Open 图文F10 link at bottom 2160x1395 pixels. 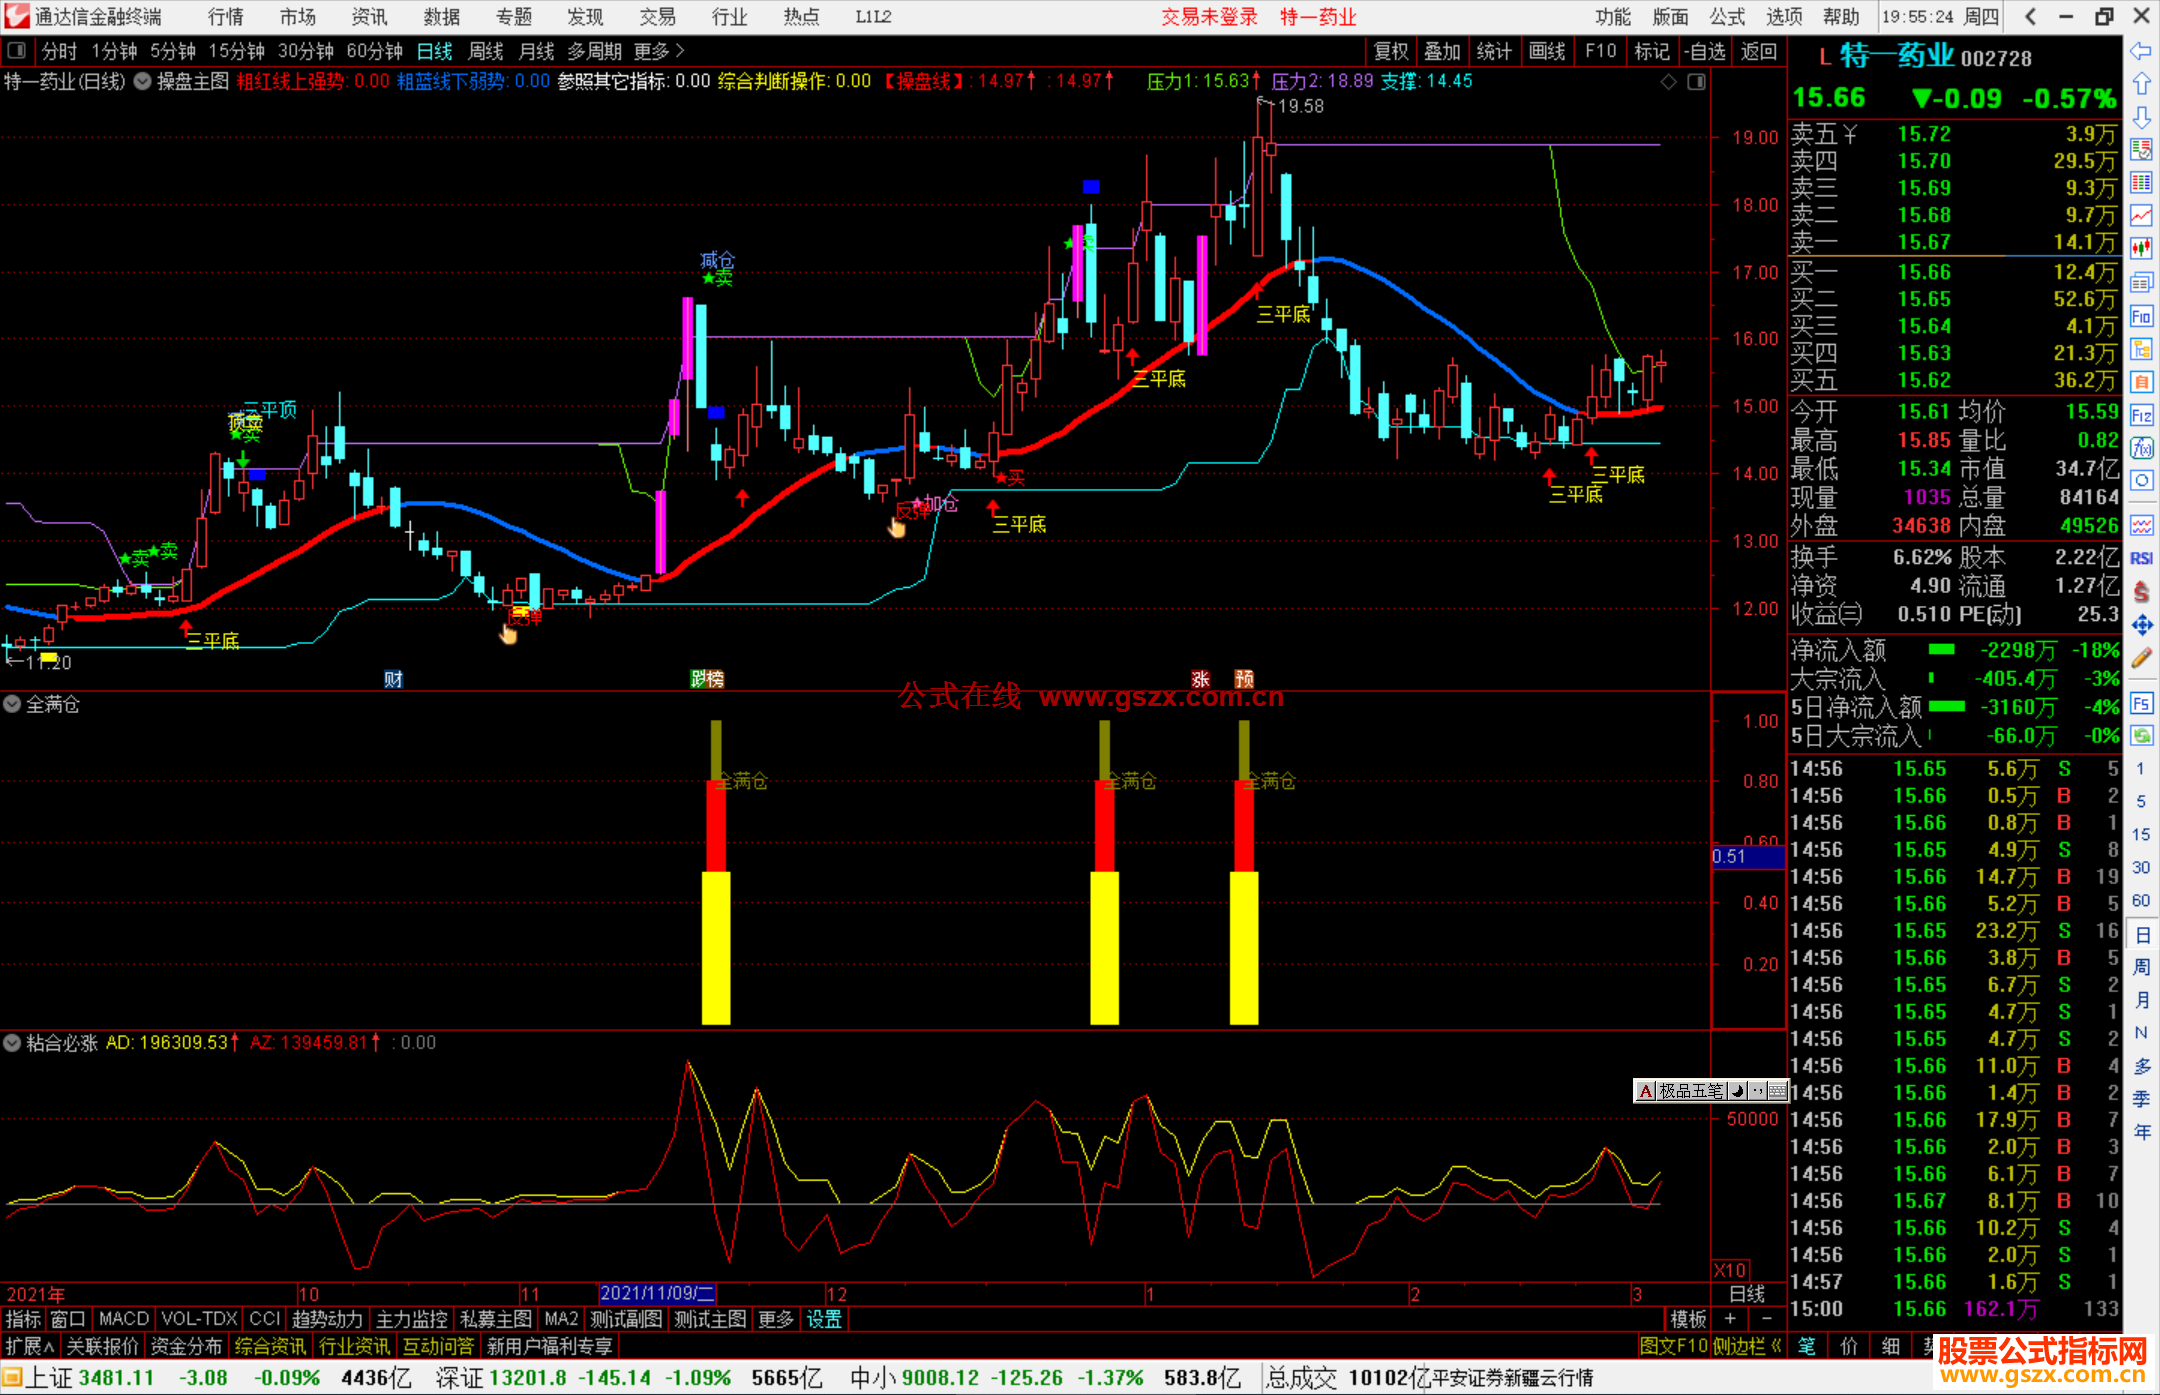click(x=1673, y=1346)
